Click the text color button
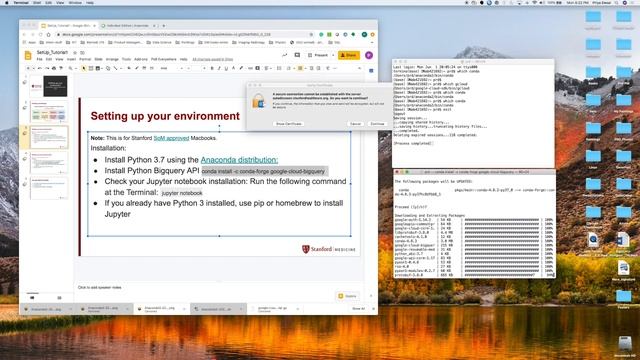Screen dimensions: 640x360 tap(233, 68)
